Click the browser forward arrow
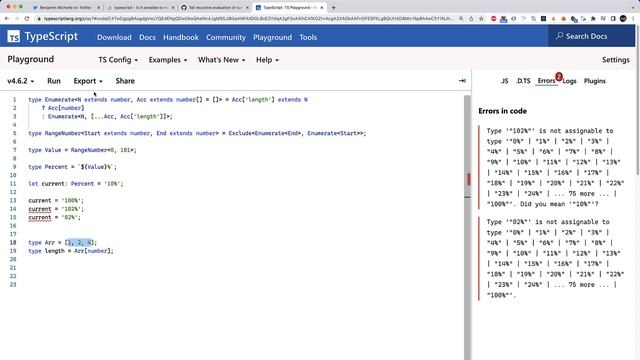 pyautogui.click(x=17, y=18)
